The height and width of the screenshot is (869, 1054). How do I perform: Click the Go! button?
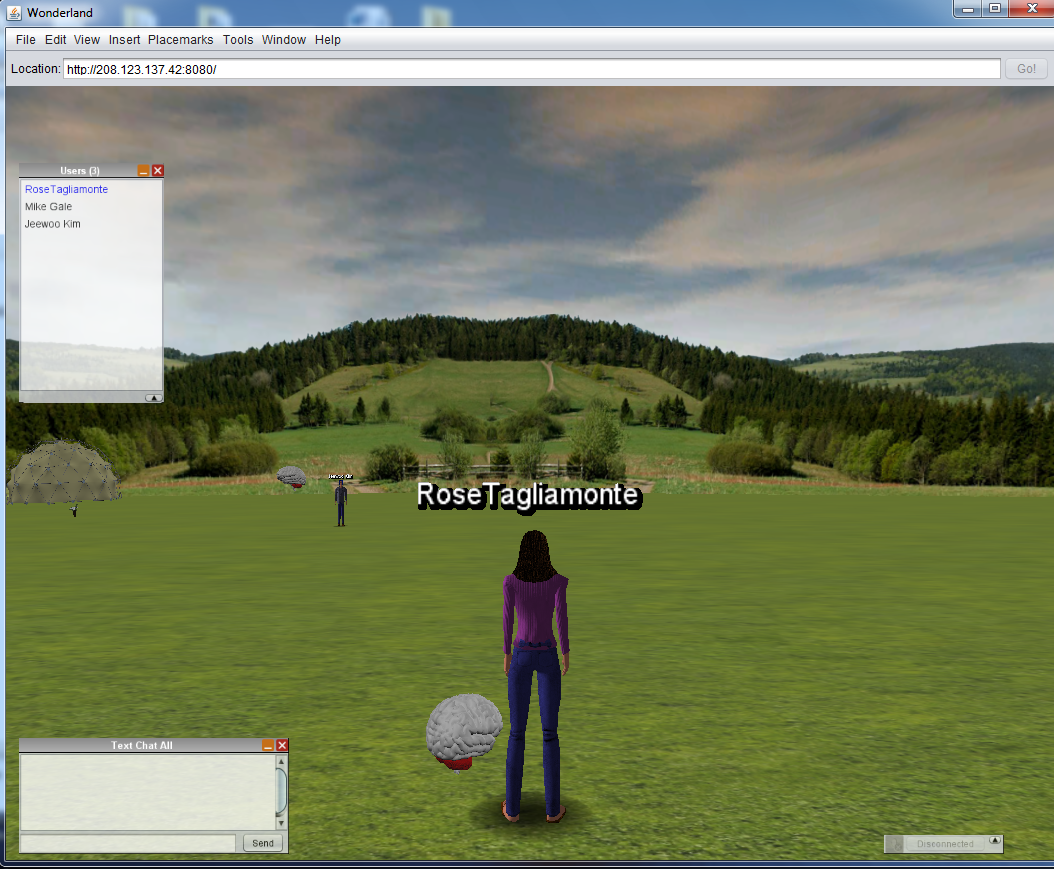(x=1026, y=69)
